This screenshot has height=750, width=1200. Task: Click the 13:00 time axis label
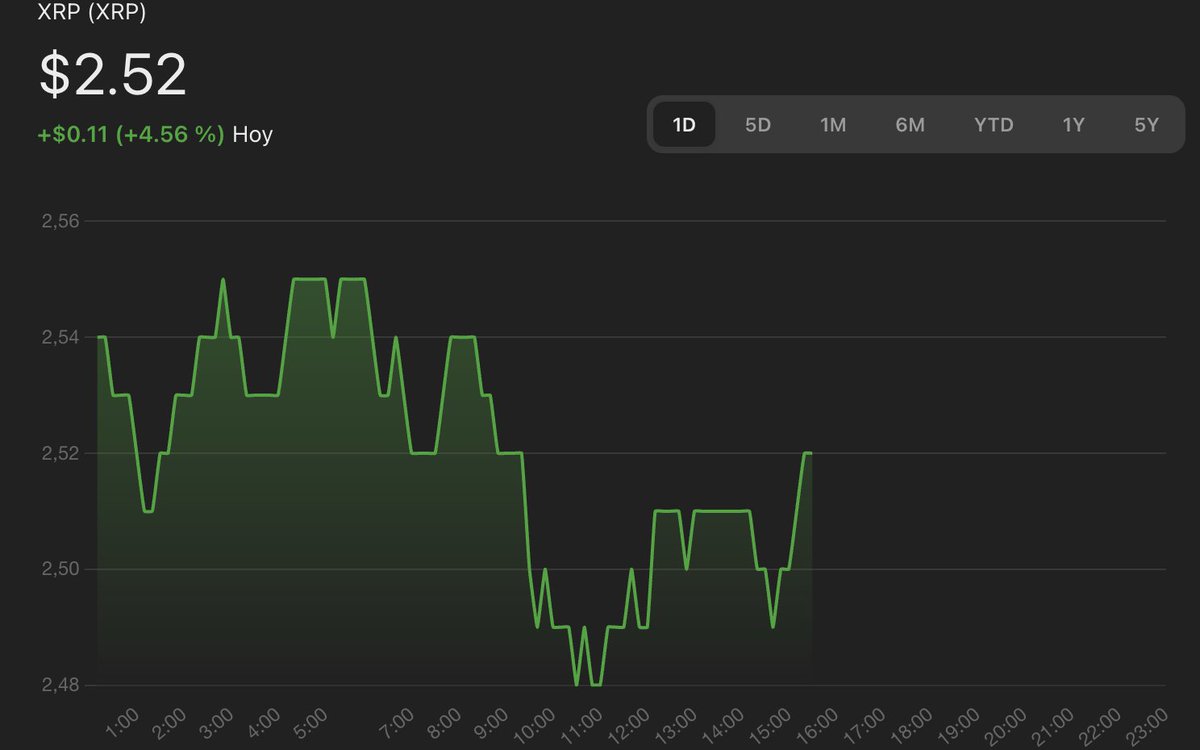coord(677,725)
